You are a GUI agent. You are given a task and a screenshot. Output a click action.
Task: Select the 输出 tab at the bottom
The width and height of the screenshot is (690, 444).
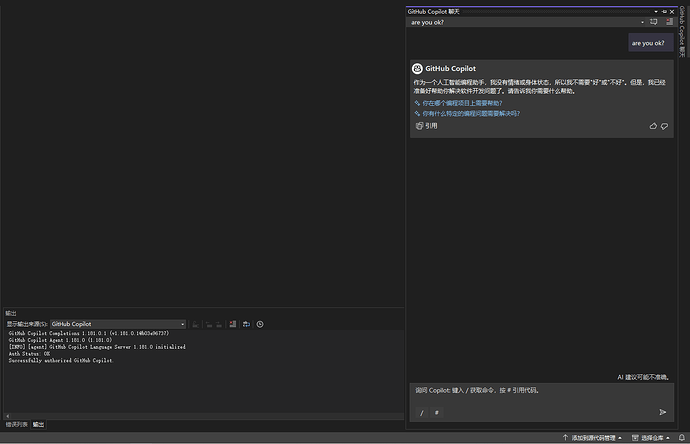(x=38, y=424)
